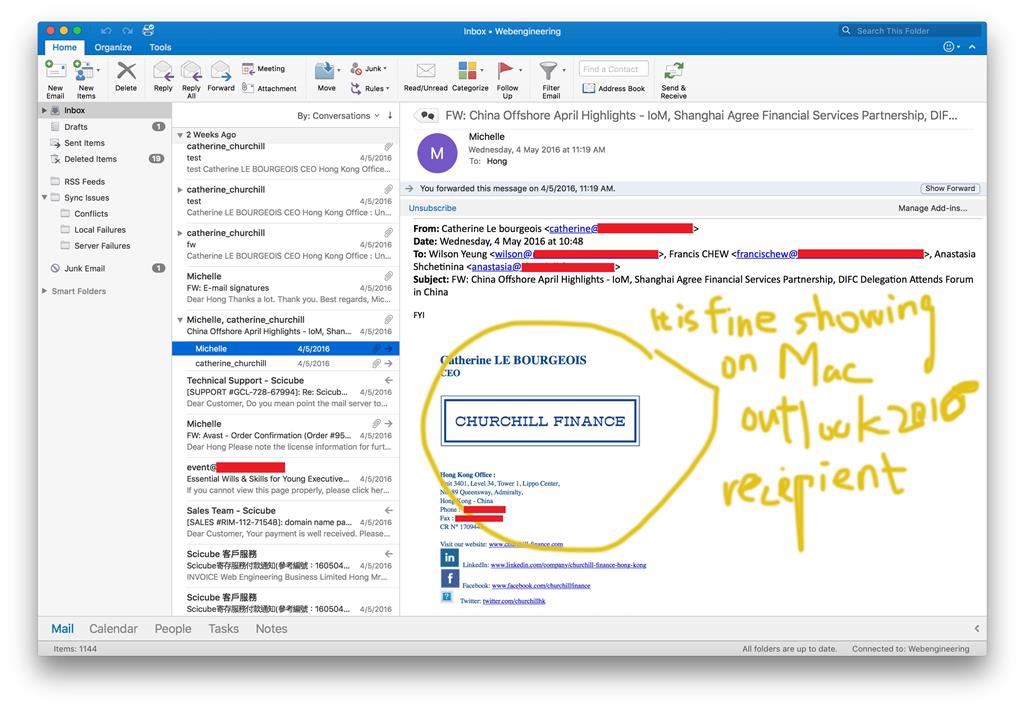Flag message with Follow Up
Screen dimensions: 1024x709
coord(507,79)
